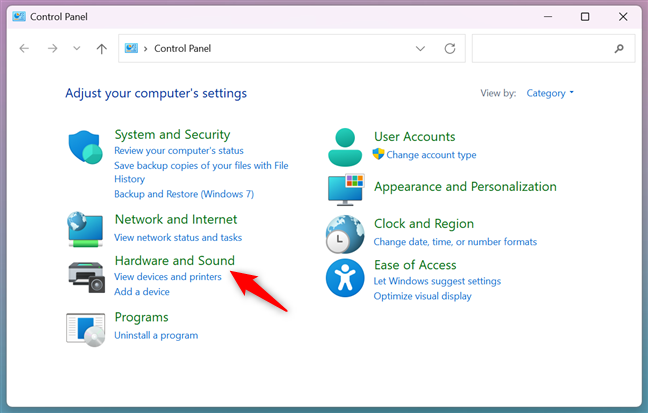Image resolution: width=648 pixels, height=413 pixels.
Task: Click the search magnifier icon
Action: click(x=619, y=48)
